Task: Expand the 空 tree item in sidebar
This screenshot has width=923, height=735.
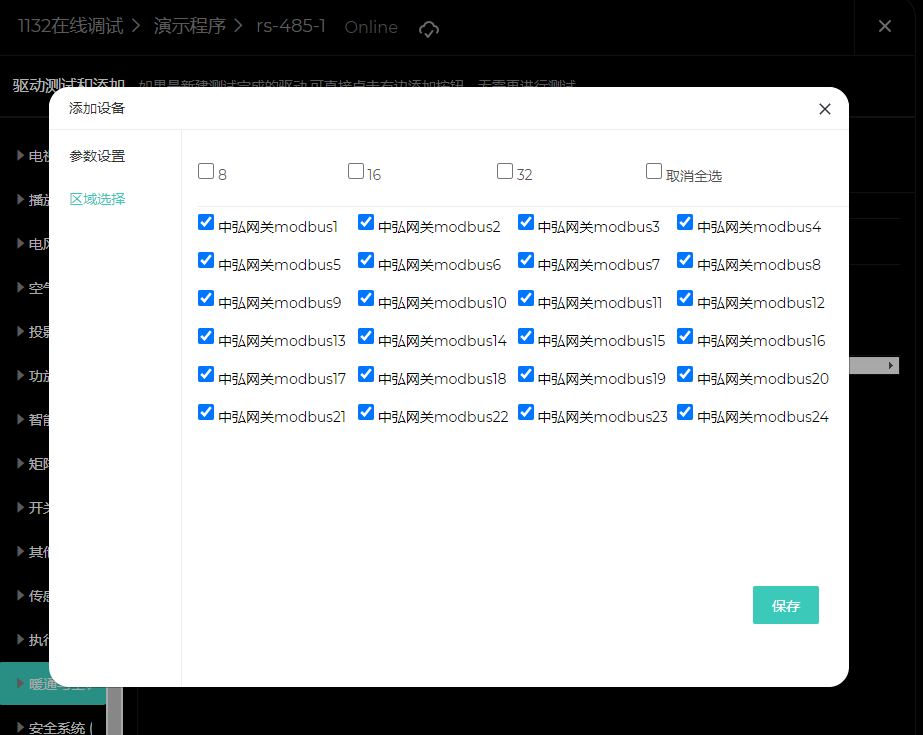Action: (21, 288)
